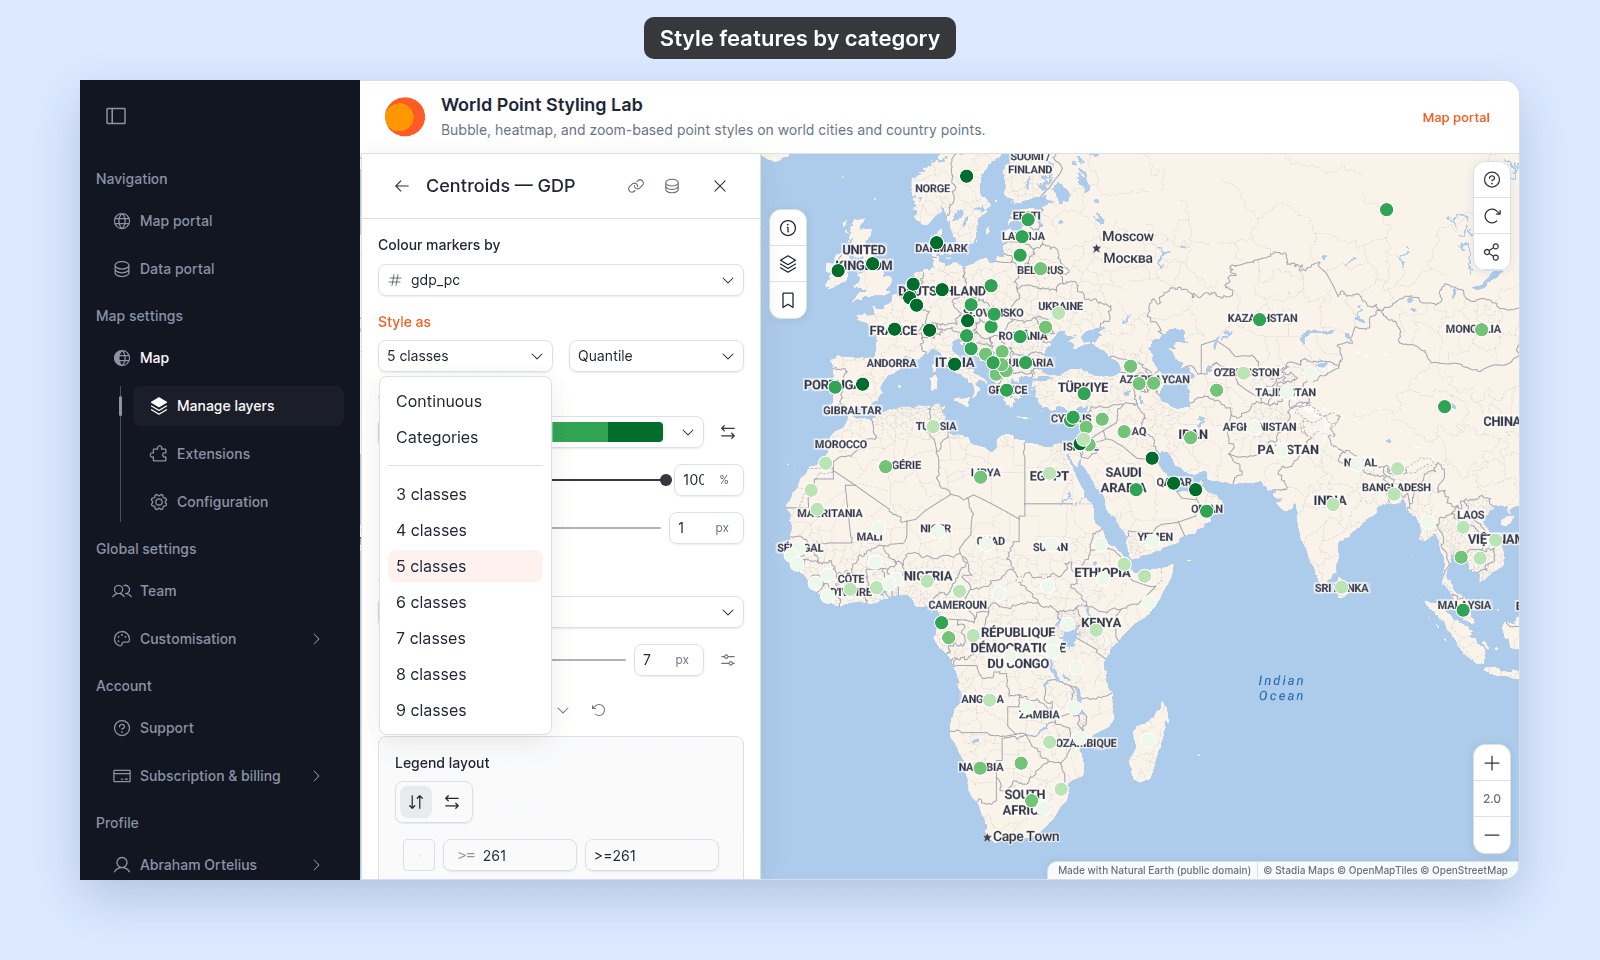Screen dimensions: 1600x960
Task: Click the bookmark icon on the map
Action: [x=788, y=300]
